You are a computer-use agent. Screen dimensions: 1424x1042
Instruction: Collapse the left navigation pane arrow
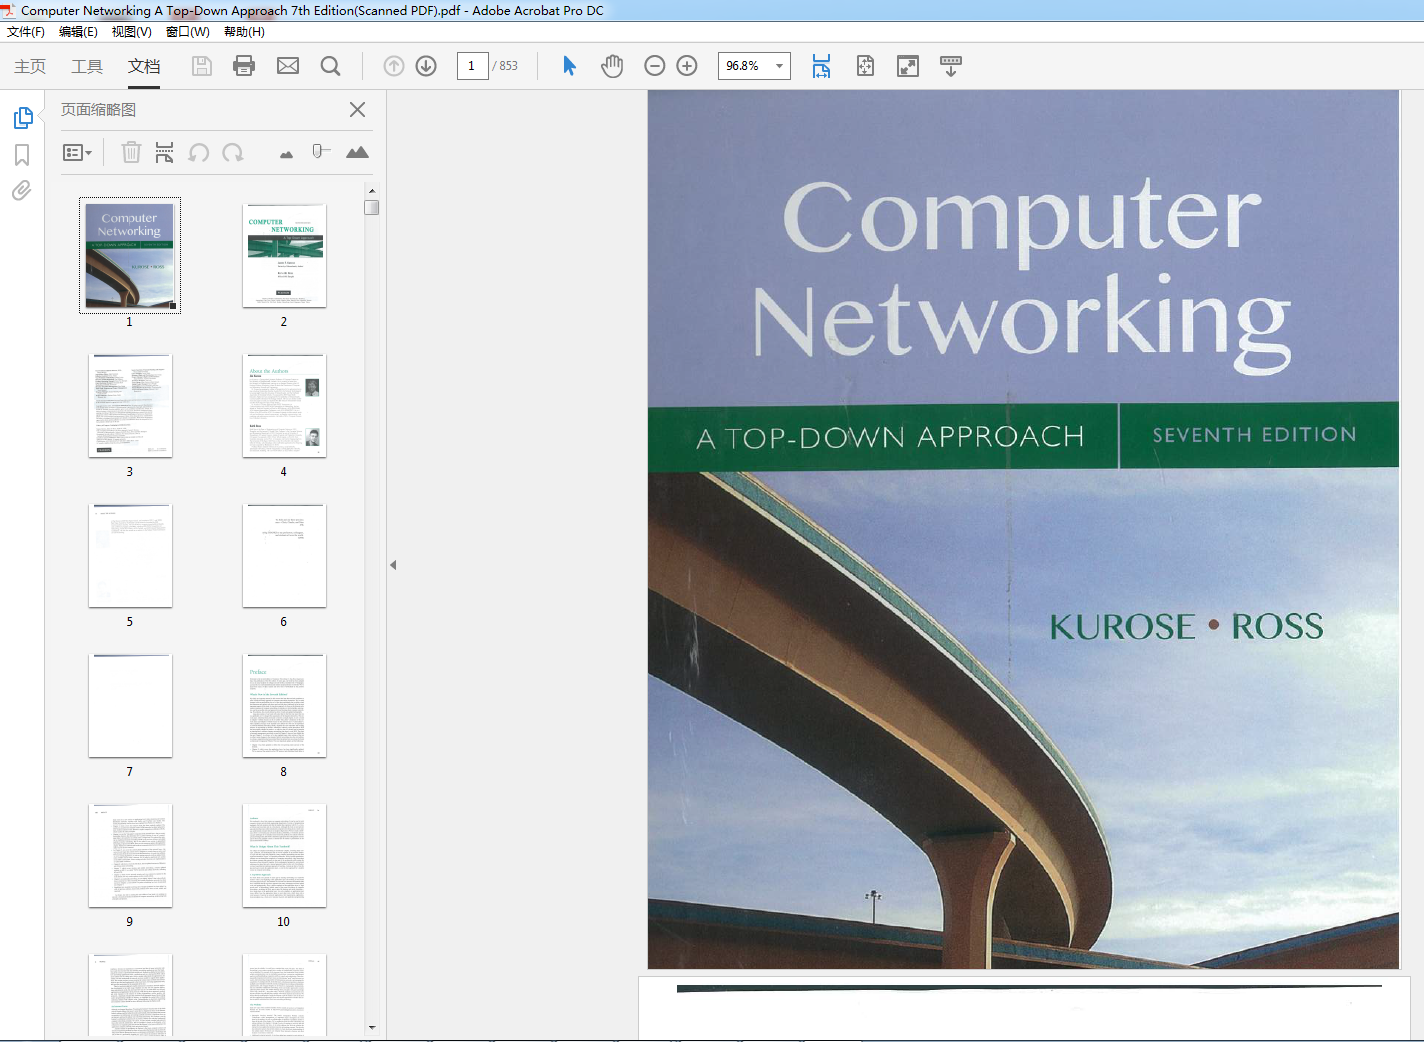coord(393,565)
